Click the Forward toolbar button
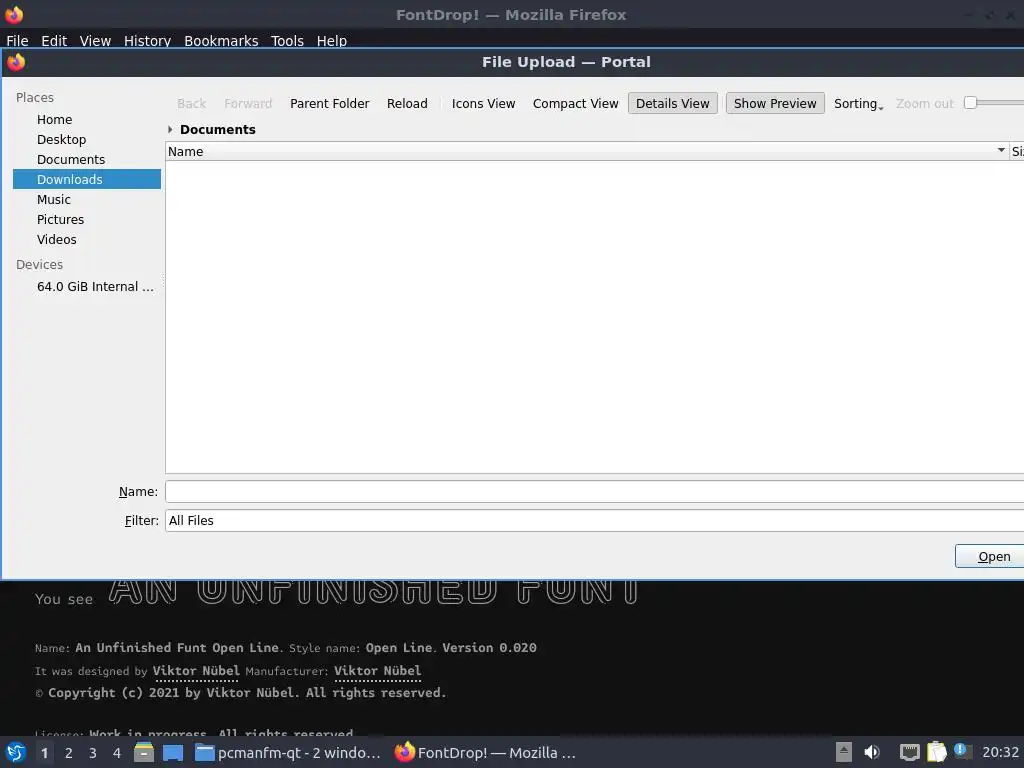The width and height of the screenshot is (1024, 768). [x=248, y=103]
